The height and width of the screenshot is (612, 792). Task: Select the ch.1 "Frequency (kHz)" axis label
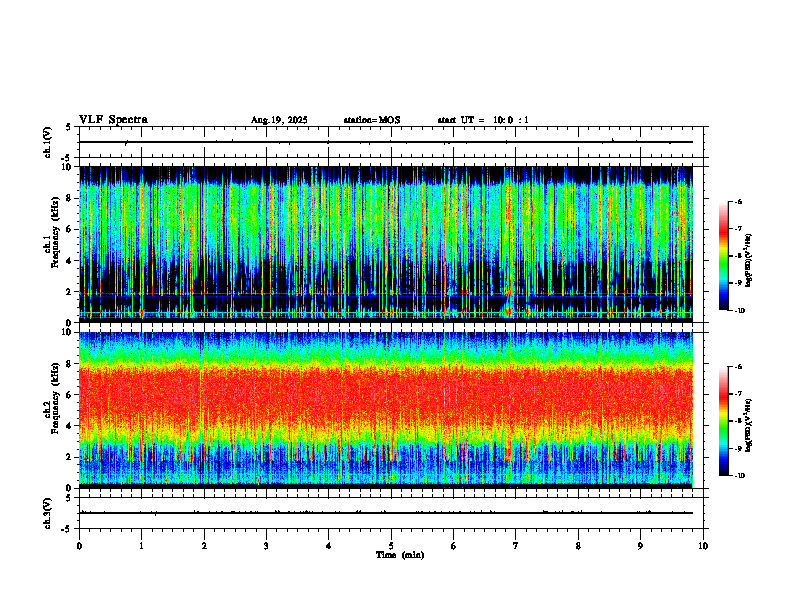(x=55, y=233)
